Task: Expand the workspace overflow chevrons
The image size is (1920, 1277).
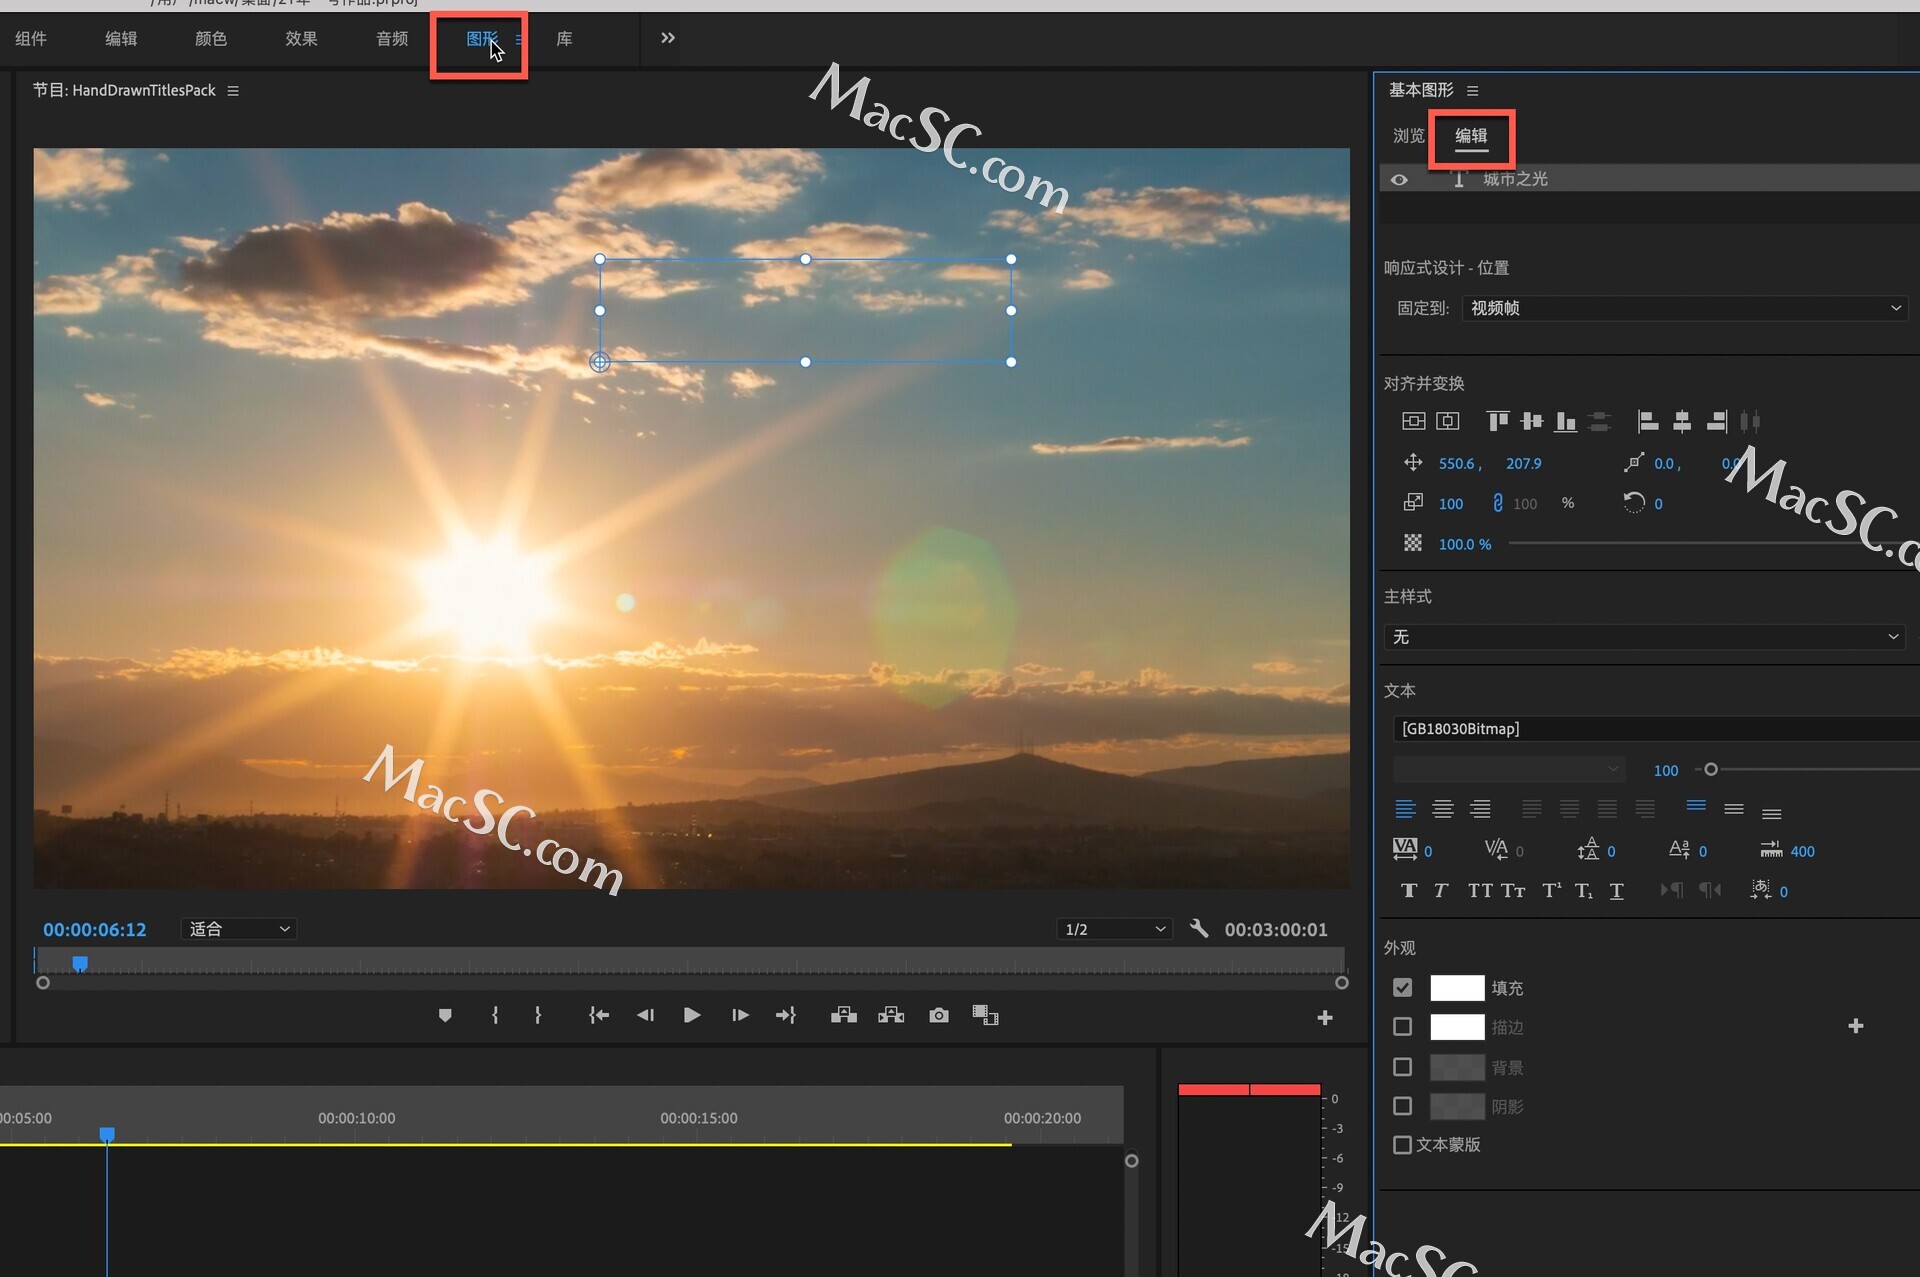Action: click(x=668, y=38)
